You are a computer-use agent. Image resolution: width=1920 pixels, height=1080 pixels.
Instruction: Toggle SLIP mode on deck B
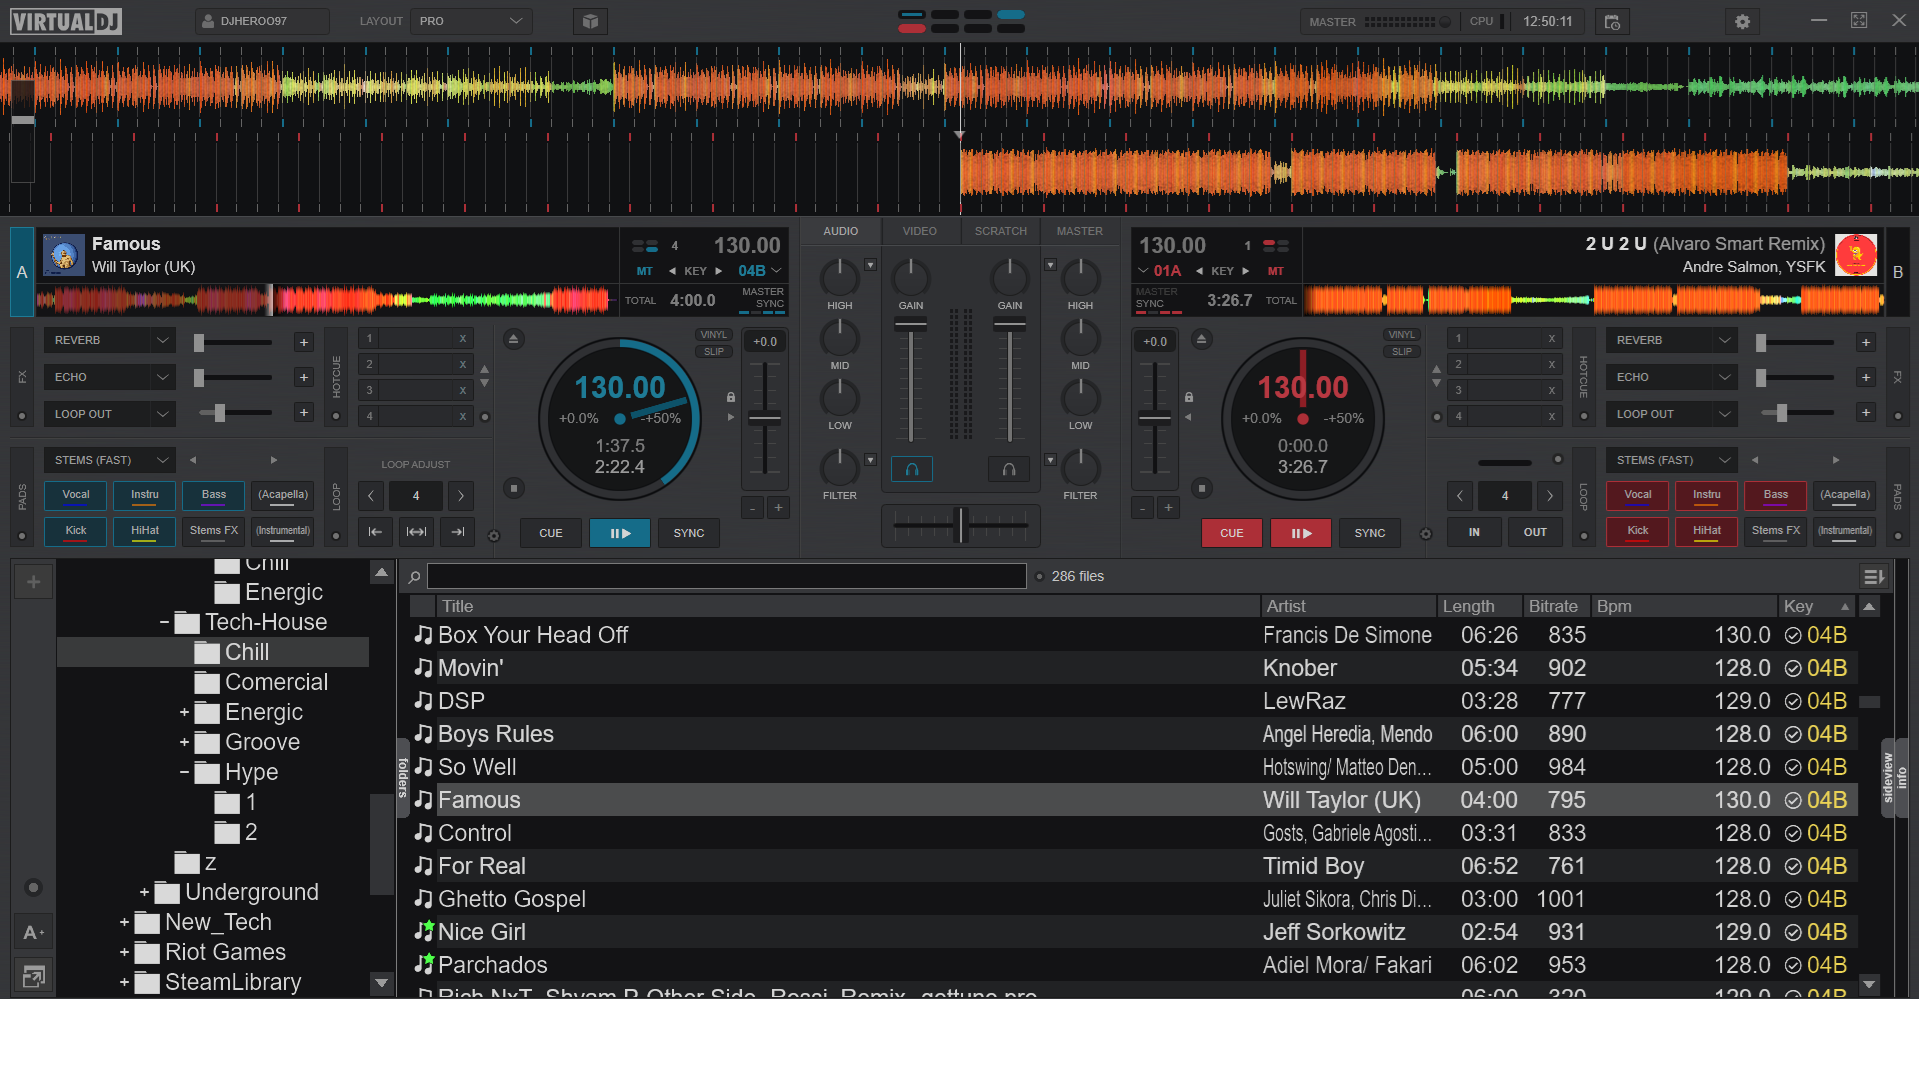1402,351
